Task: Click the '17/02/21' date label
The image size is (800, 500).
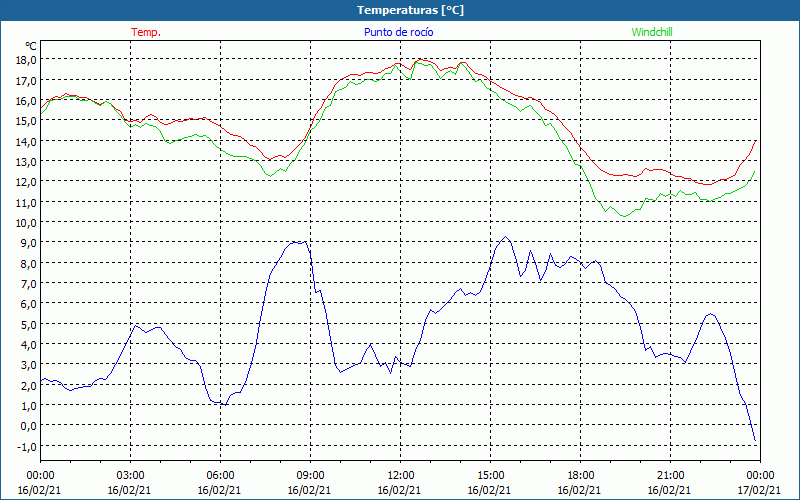Action: pyautogui.click(x=760, y=490)
